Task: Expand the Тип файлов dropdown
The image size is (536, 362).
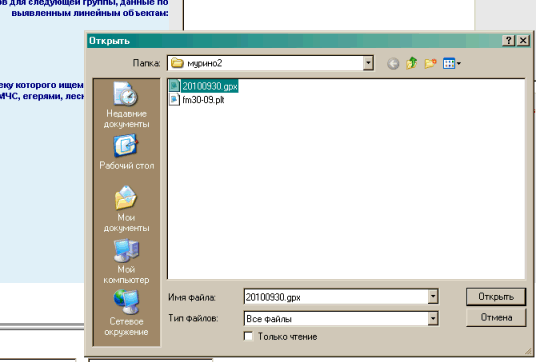Action: tap(433, 319)
